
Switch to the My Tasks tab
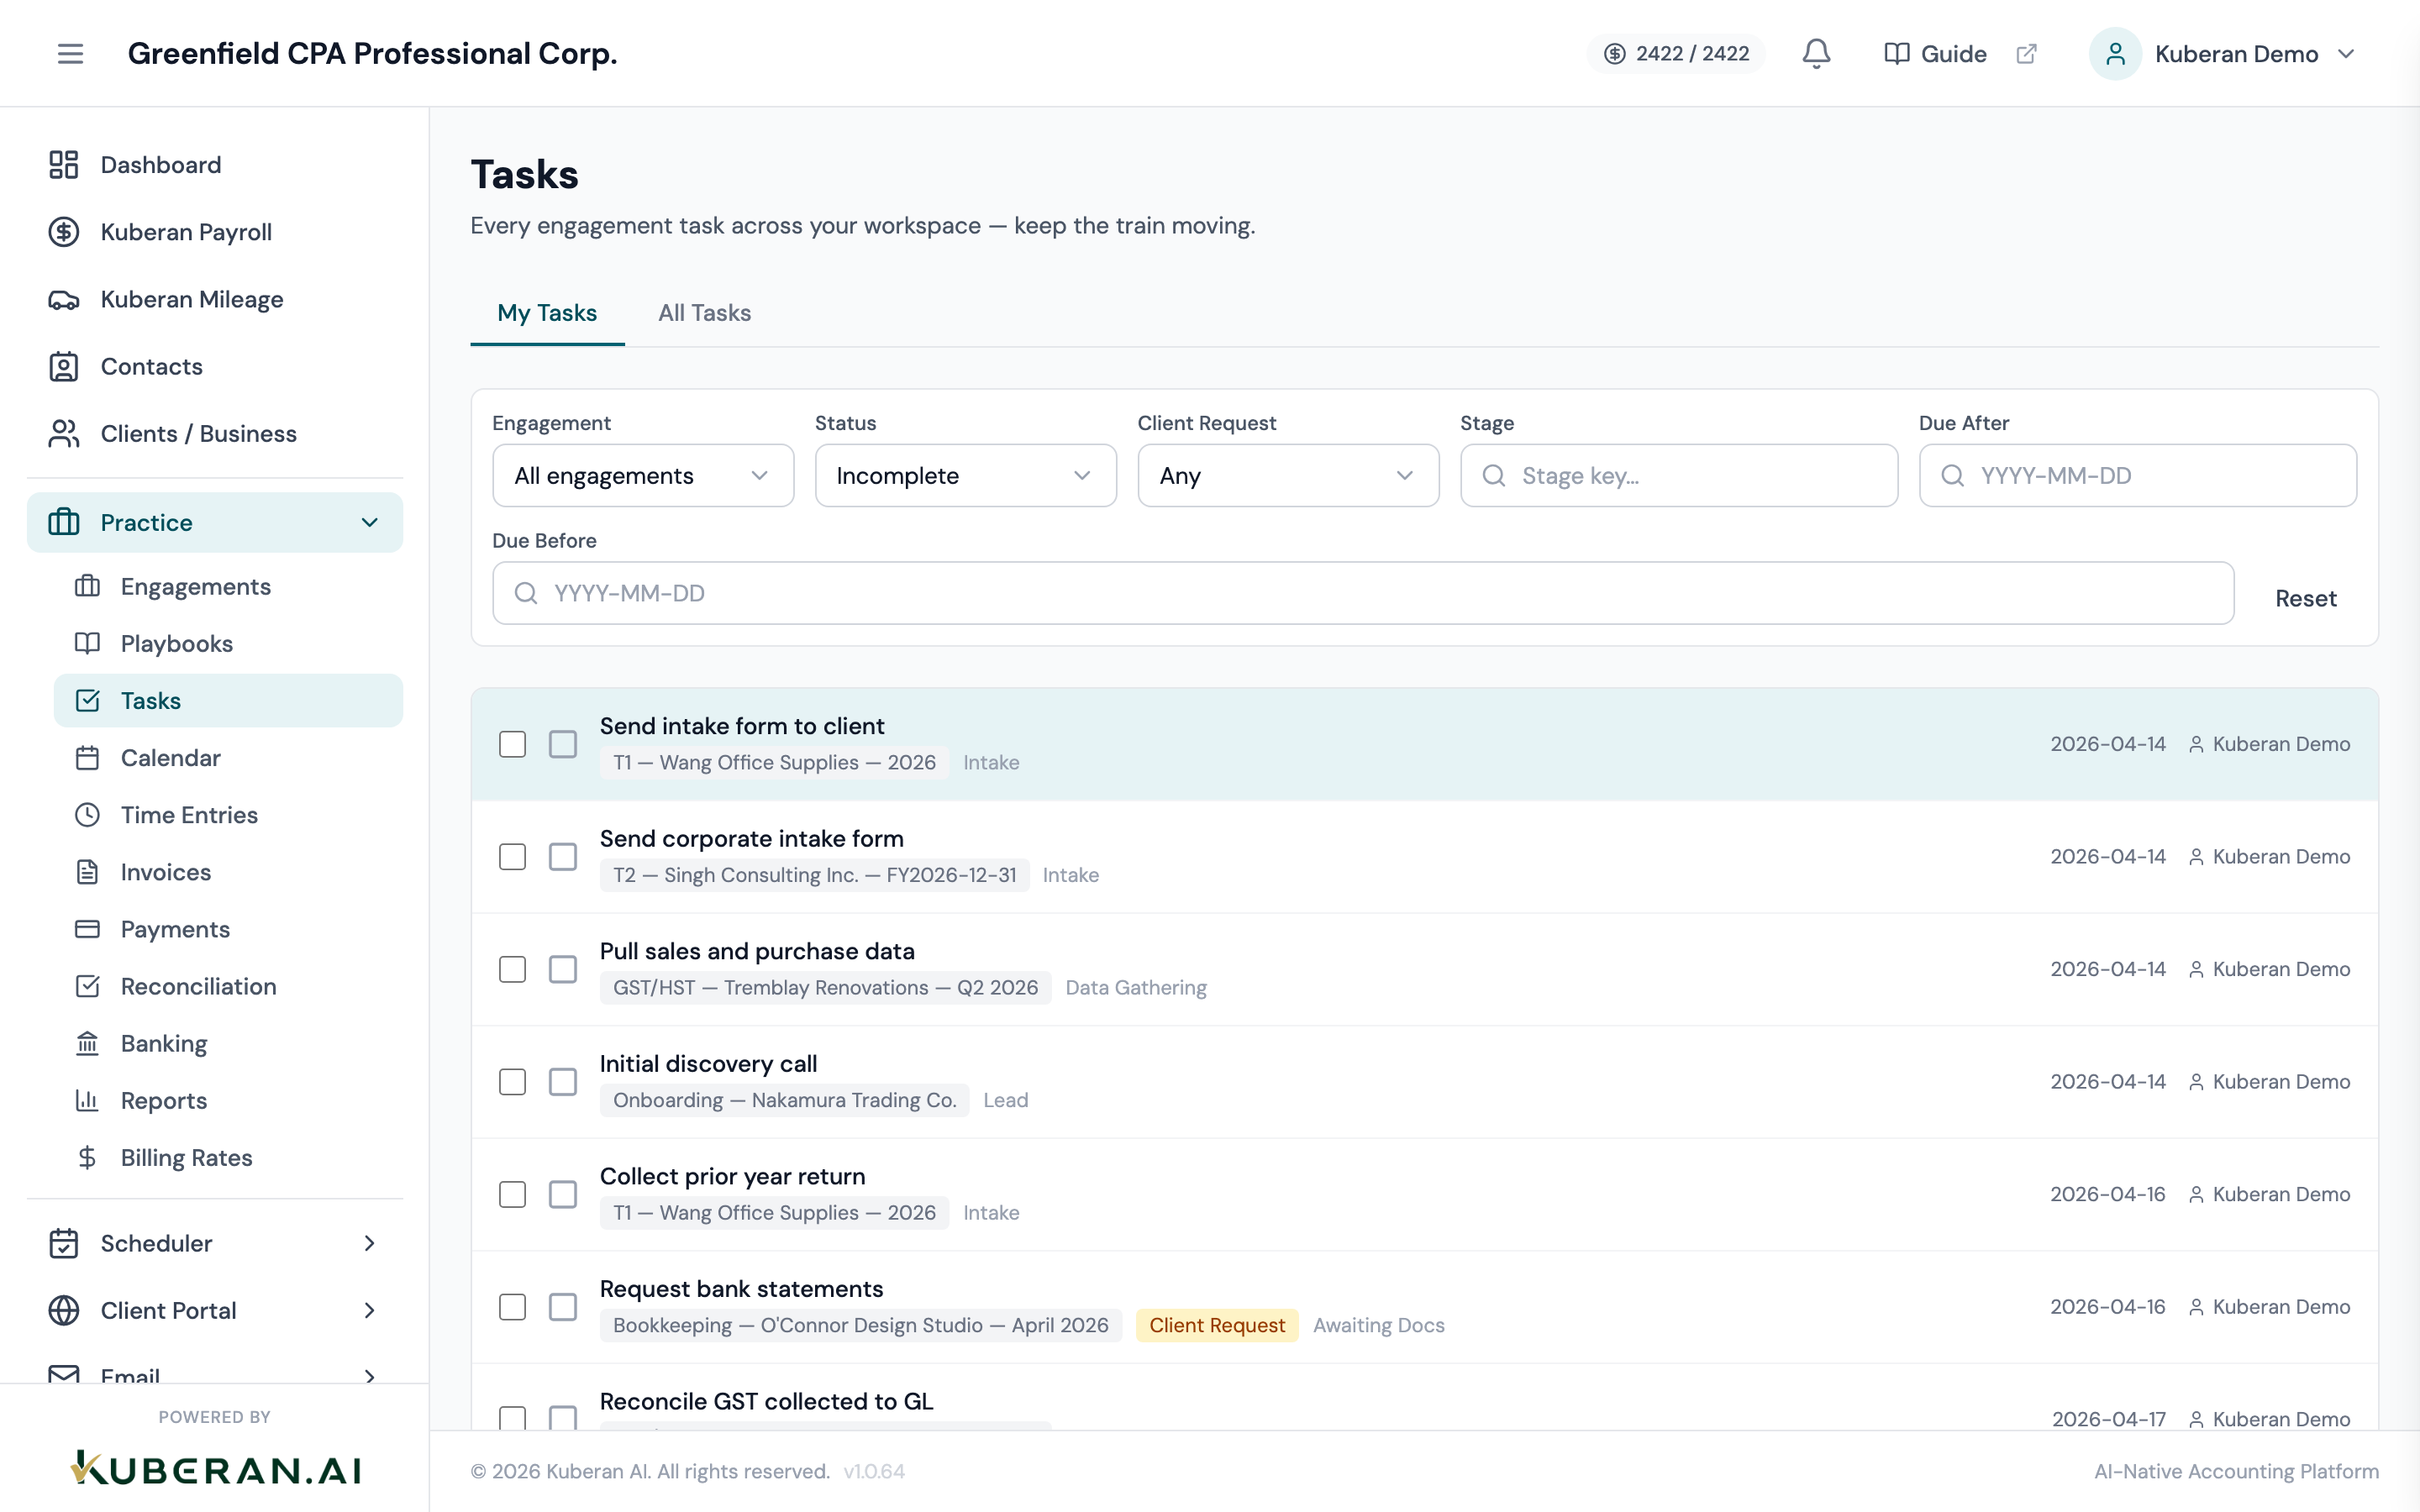pyautogui.click(x=547, y=313)
